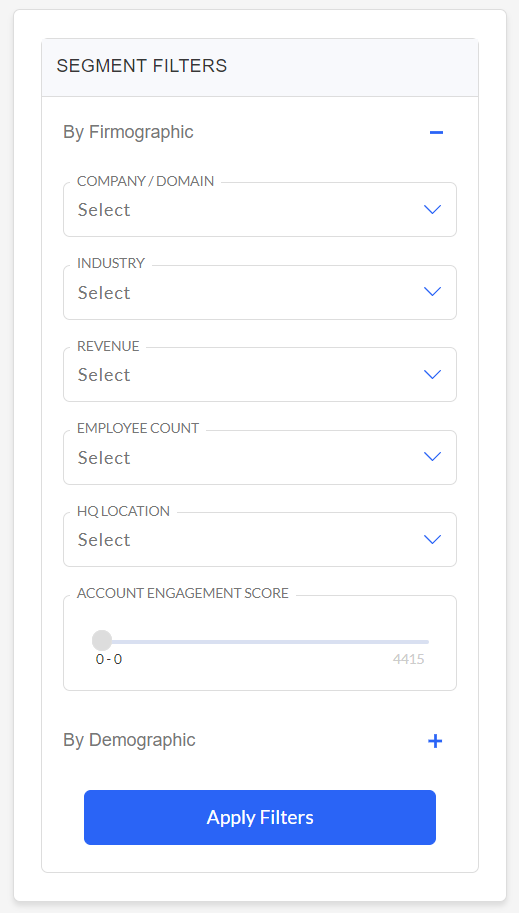
Task: Click the Revenue dropdown chevron arrow
Action: [x=432, y=374]
